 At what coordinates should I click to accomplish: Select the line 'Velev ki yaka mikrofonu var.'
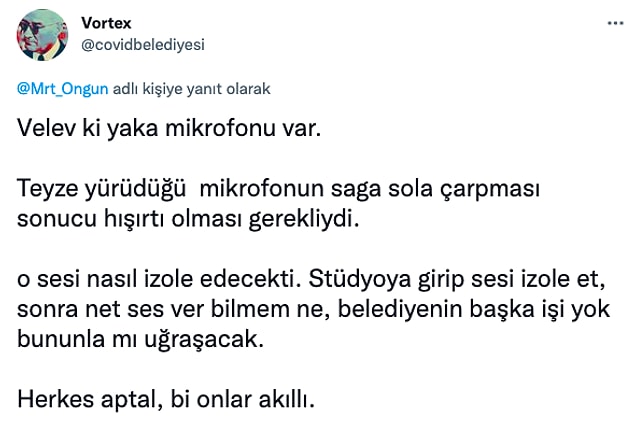pos(169,128)
